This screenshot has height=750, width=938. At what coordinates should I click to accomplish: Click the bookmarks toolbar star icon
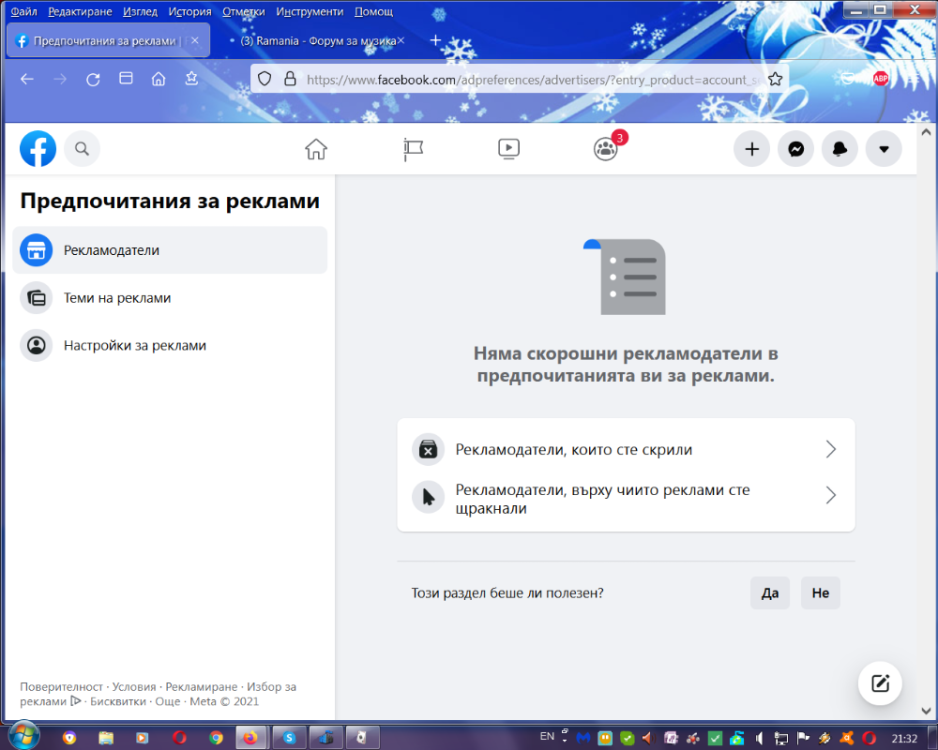click(191, 78)
